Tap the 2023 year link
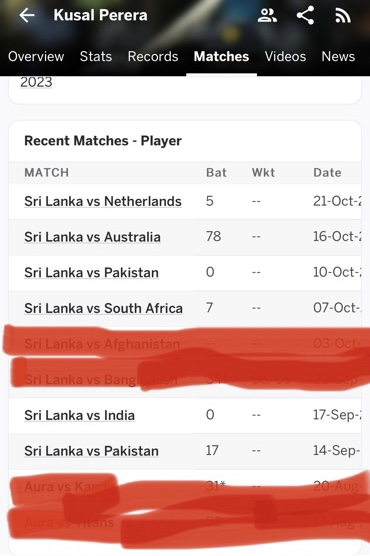The height and width of the screenshot is (556, 370). 36,82
